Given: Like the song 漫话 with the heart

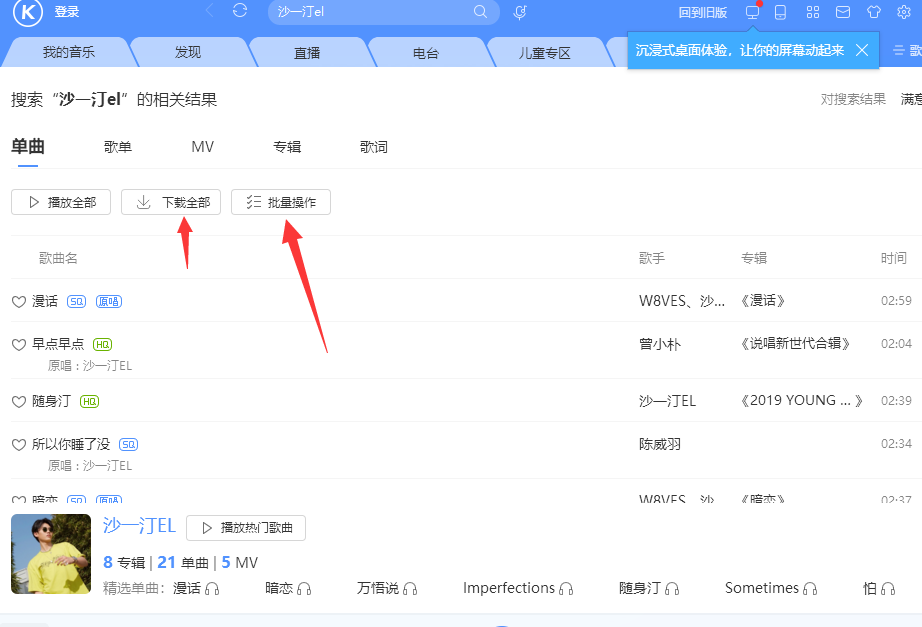Looking at the screenshot, I should tap(18, 301).
